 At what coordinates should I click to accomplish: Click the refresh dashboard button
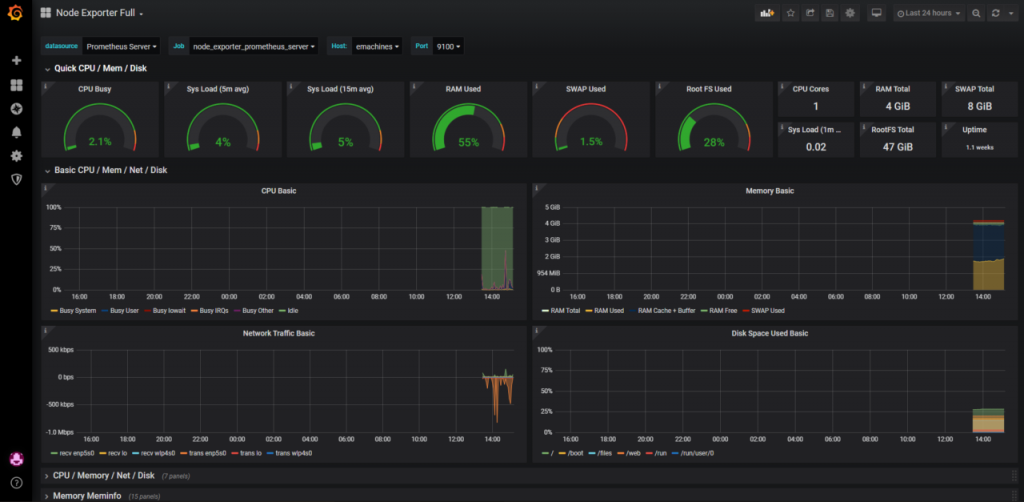tap(995, 14)
